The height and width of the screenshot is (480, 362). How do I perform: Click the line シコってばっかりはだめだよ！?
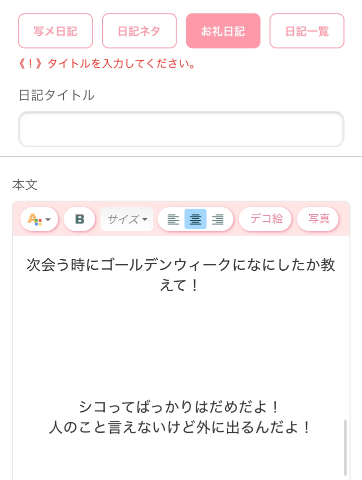[179, 407]
